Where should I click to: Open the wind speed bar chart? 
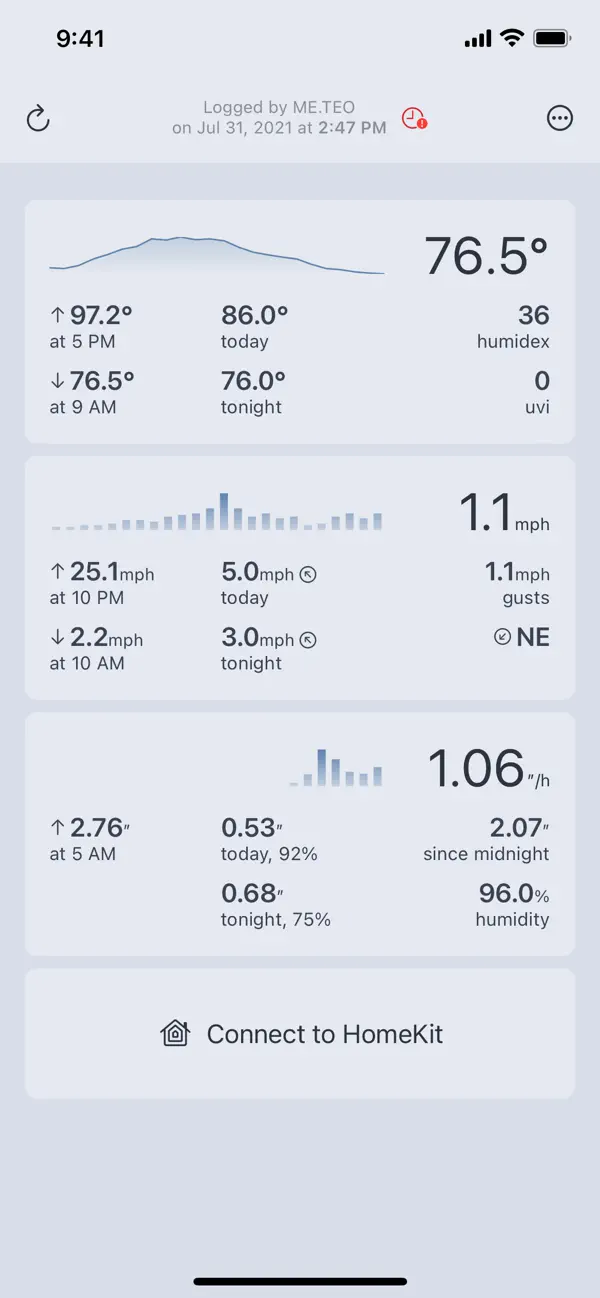pyautogui.click(x=217, y=511)
